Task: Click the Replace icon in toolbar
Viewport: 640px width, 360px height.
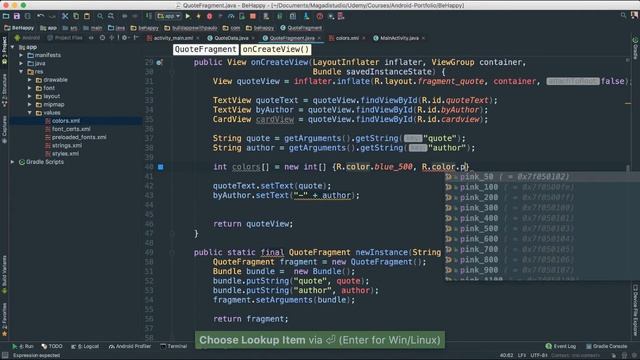Action: point(111,16)
